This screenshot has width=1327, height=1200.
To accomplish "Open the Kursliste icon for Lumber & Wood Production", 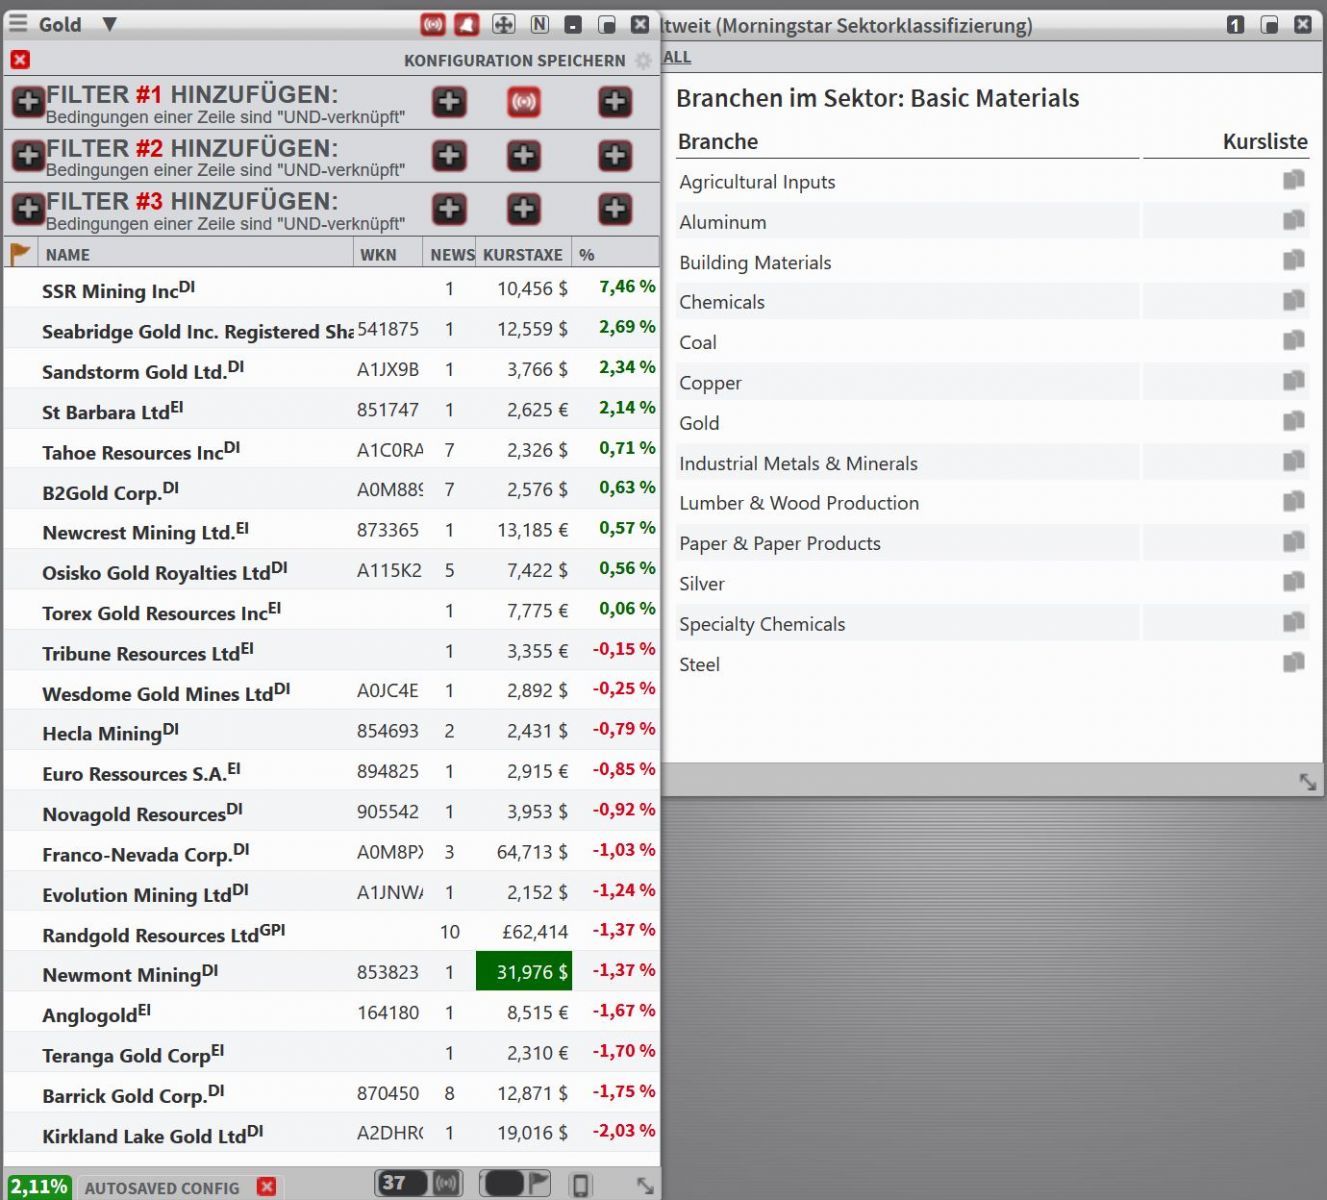I will coord(1294,501).
